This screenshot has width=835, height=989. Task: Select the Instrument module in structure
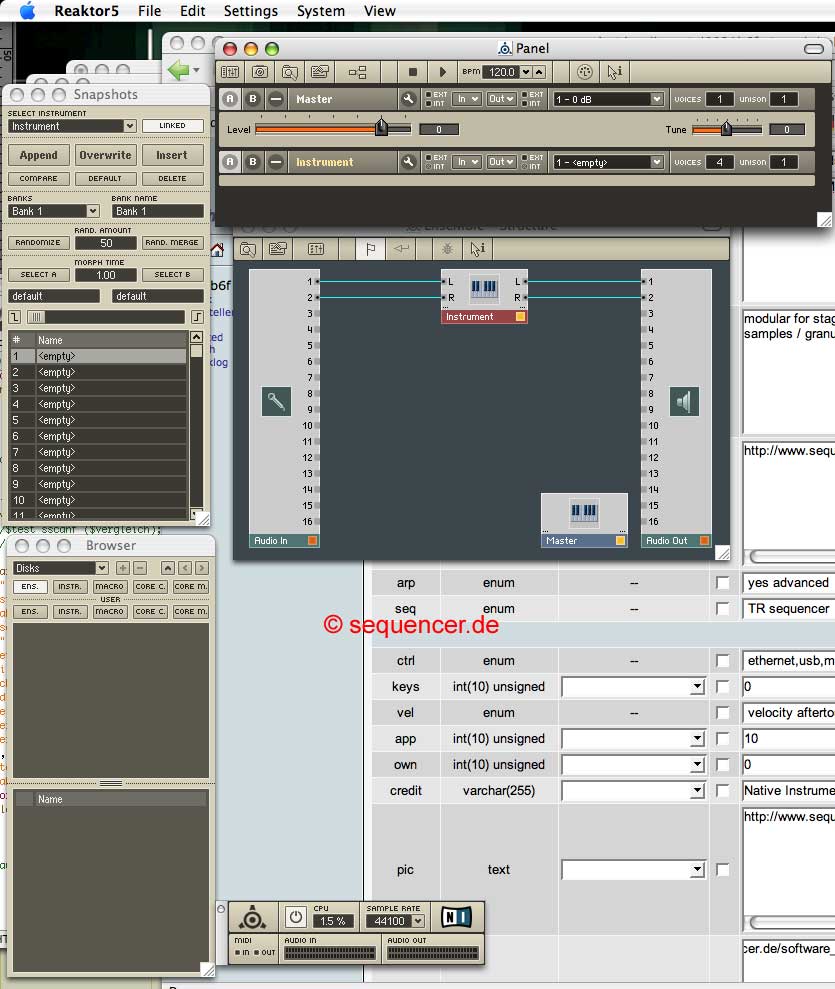(484, 296)
